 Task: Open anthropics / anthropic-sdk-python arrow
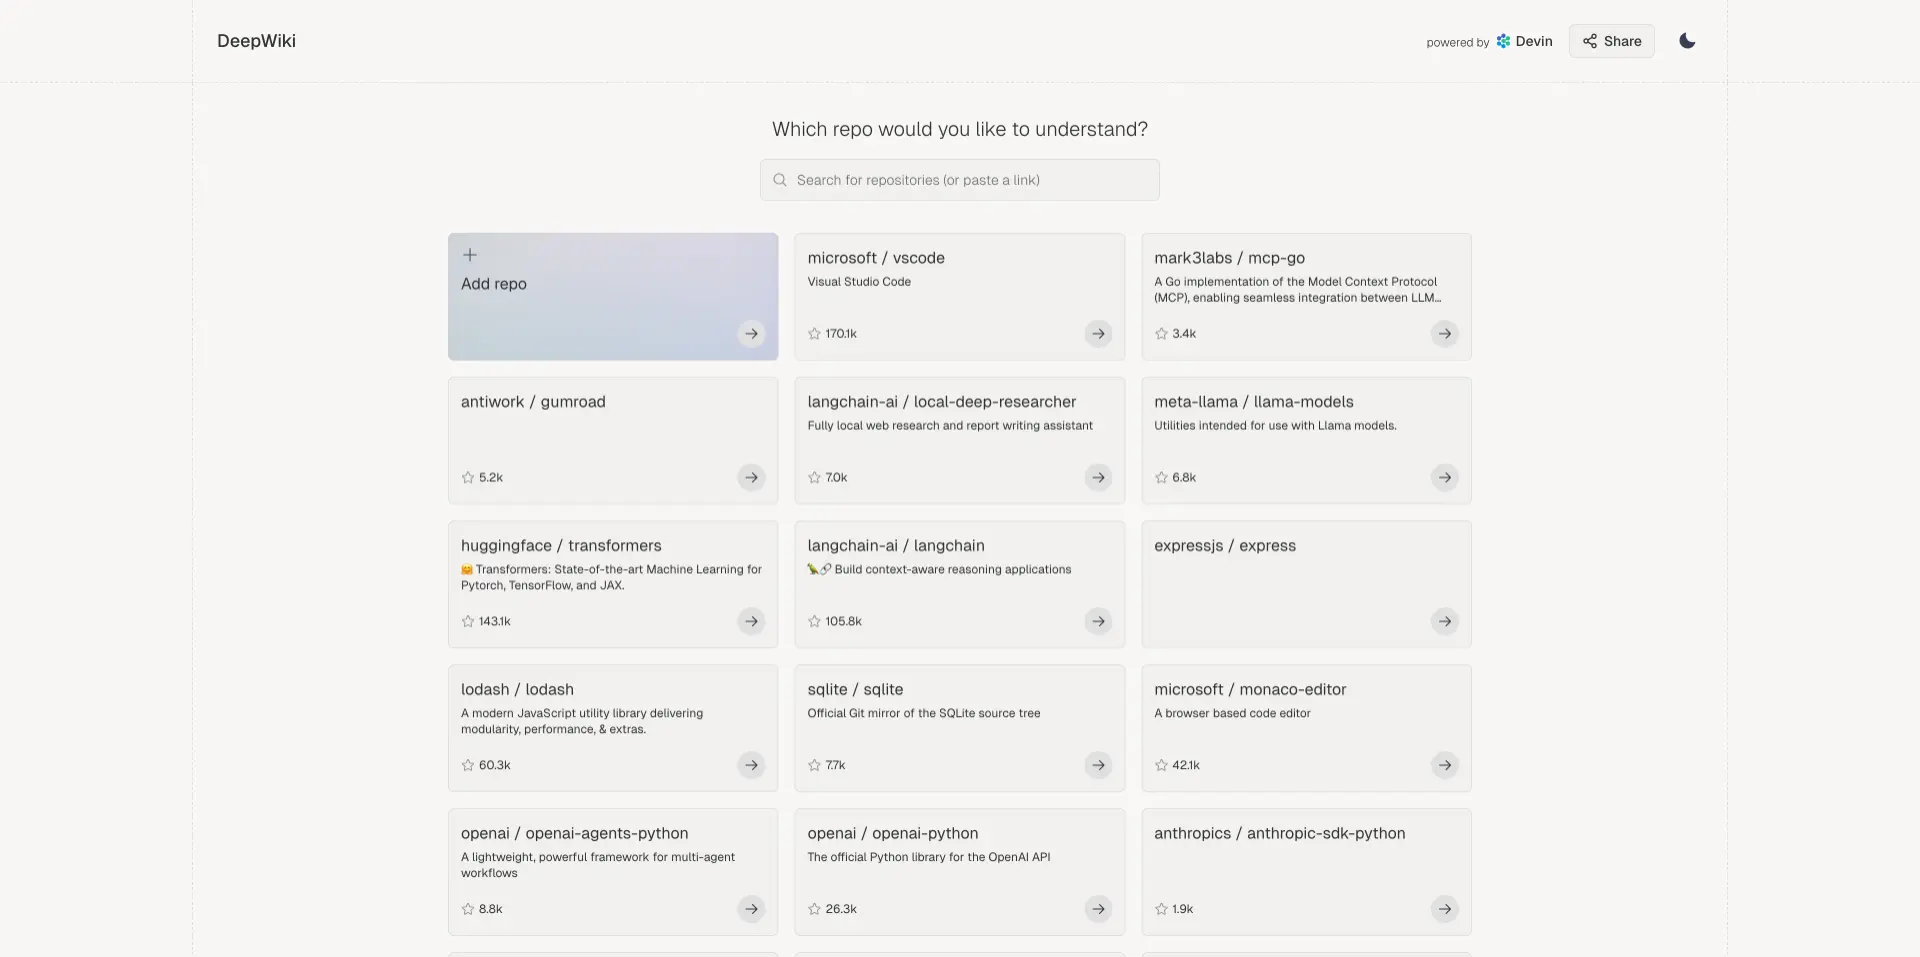tap(1444, 909)
